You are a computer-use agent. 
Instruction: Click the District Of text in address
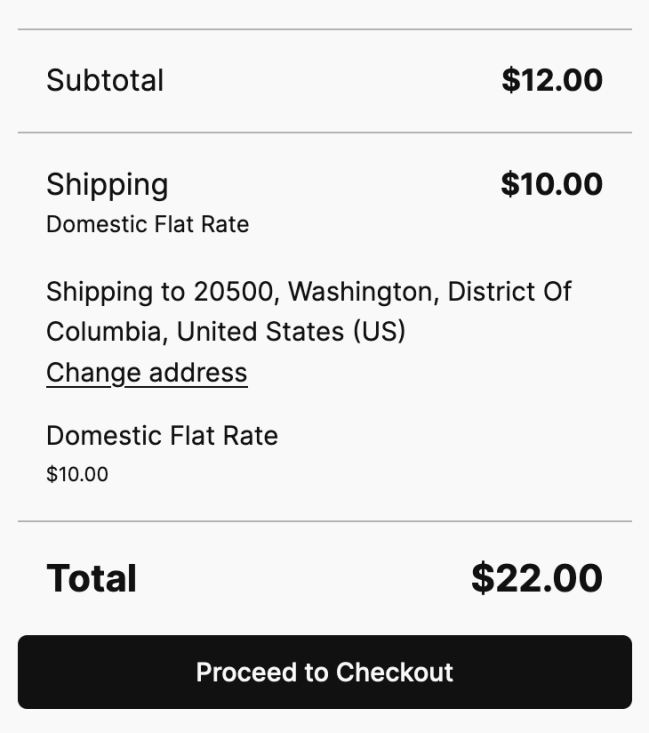point(509,292)
